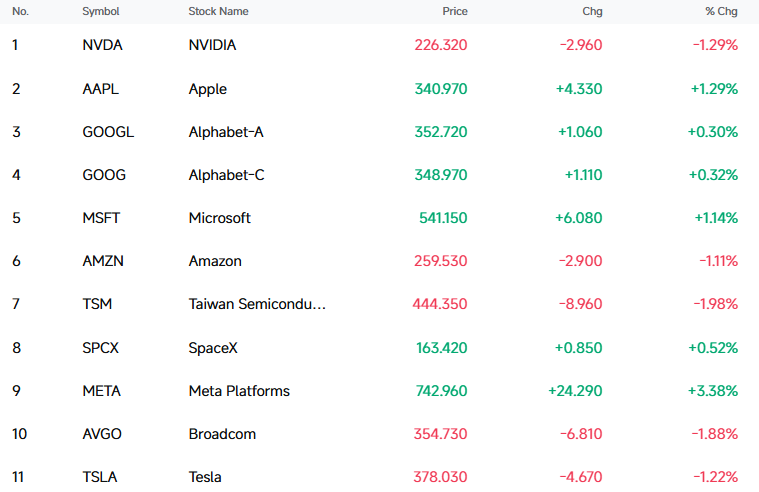Click the AVGO ticker symbol
Image resolution: width=759 pixels, height=492 pixels.
pos(102,434)
